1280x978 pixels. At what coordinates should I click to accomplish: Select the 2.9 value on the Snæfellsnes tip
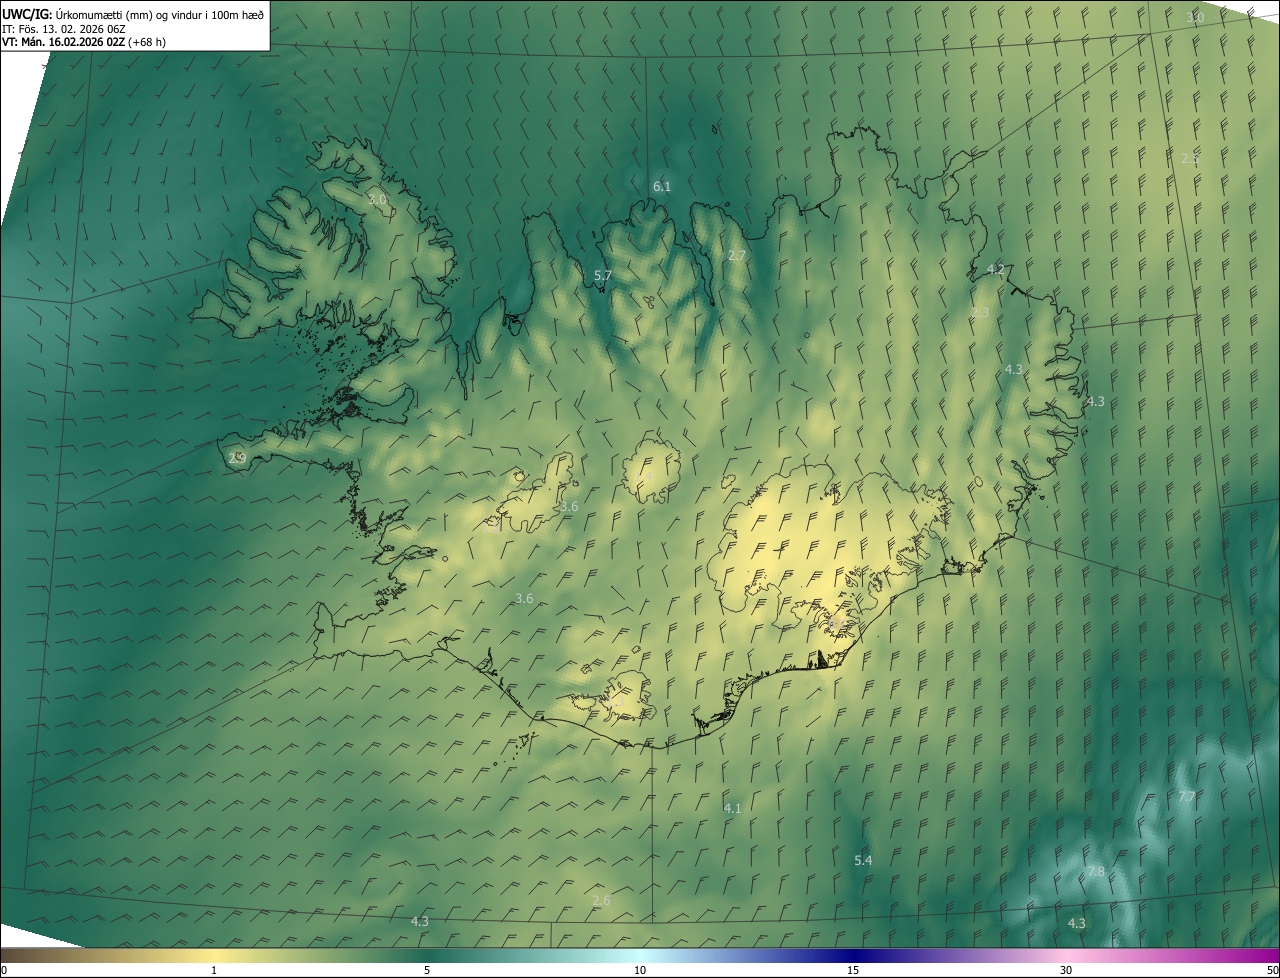coord(237,458)
